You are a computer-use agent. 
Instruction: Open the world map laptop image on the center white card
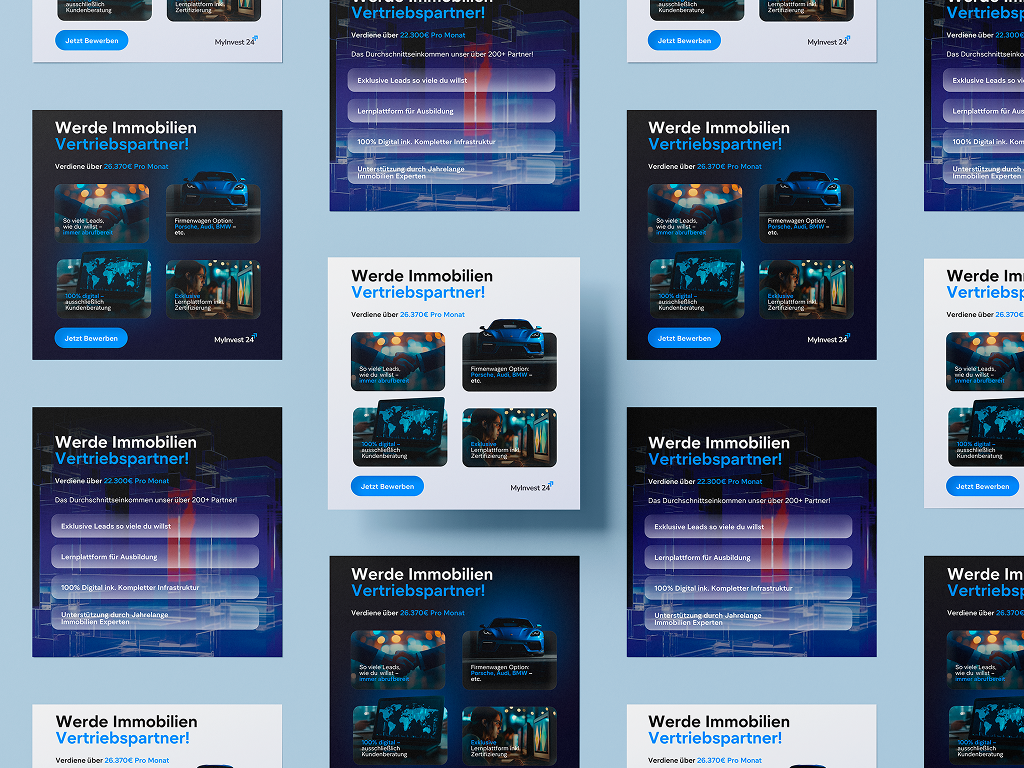[400, 432]
